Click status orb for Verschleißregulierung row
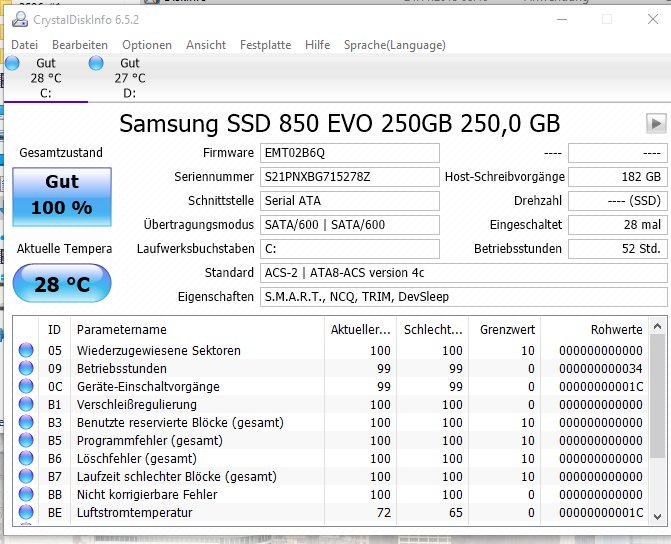671x544 pixels. click(x=26, y=404)
